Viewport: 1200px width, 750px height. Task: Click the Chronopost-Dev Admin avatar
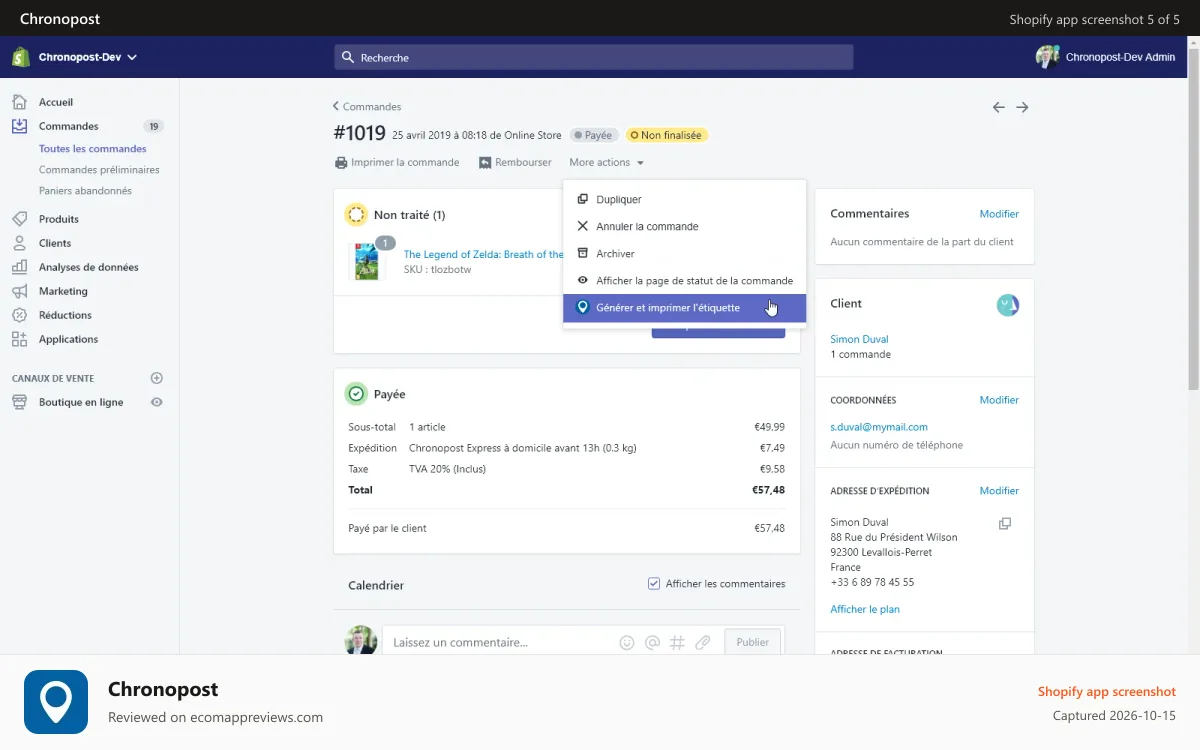pyautogui.click(x=1047, y=57)
